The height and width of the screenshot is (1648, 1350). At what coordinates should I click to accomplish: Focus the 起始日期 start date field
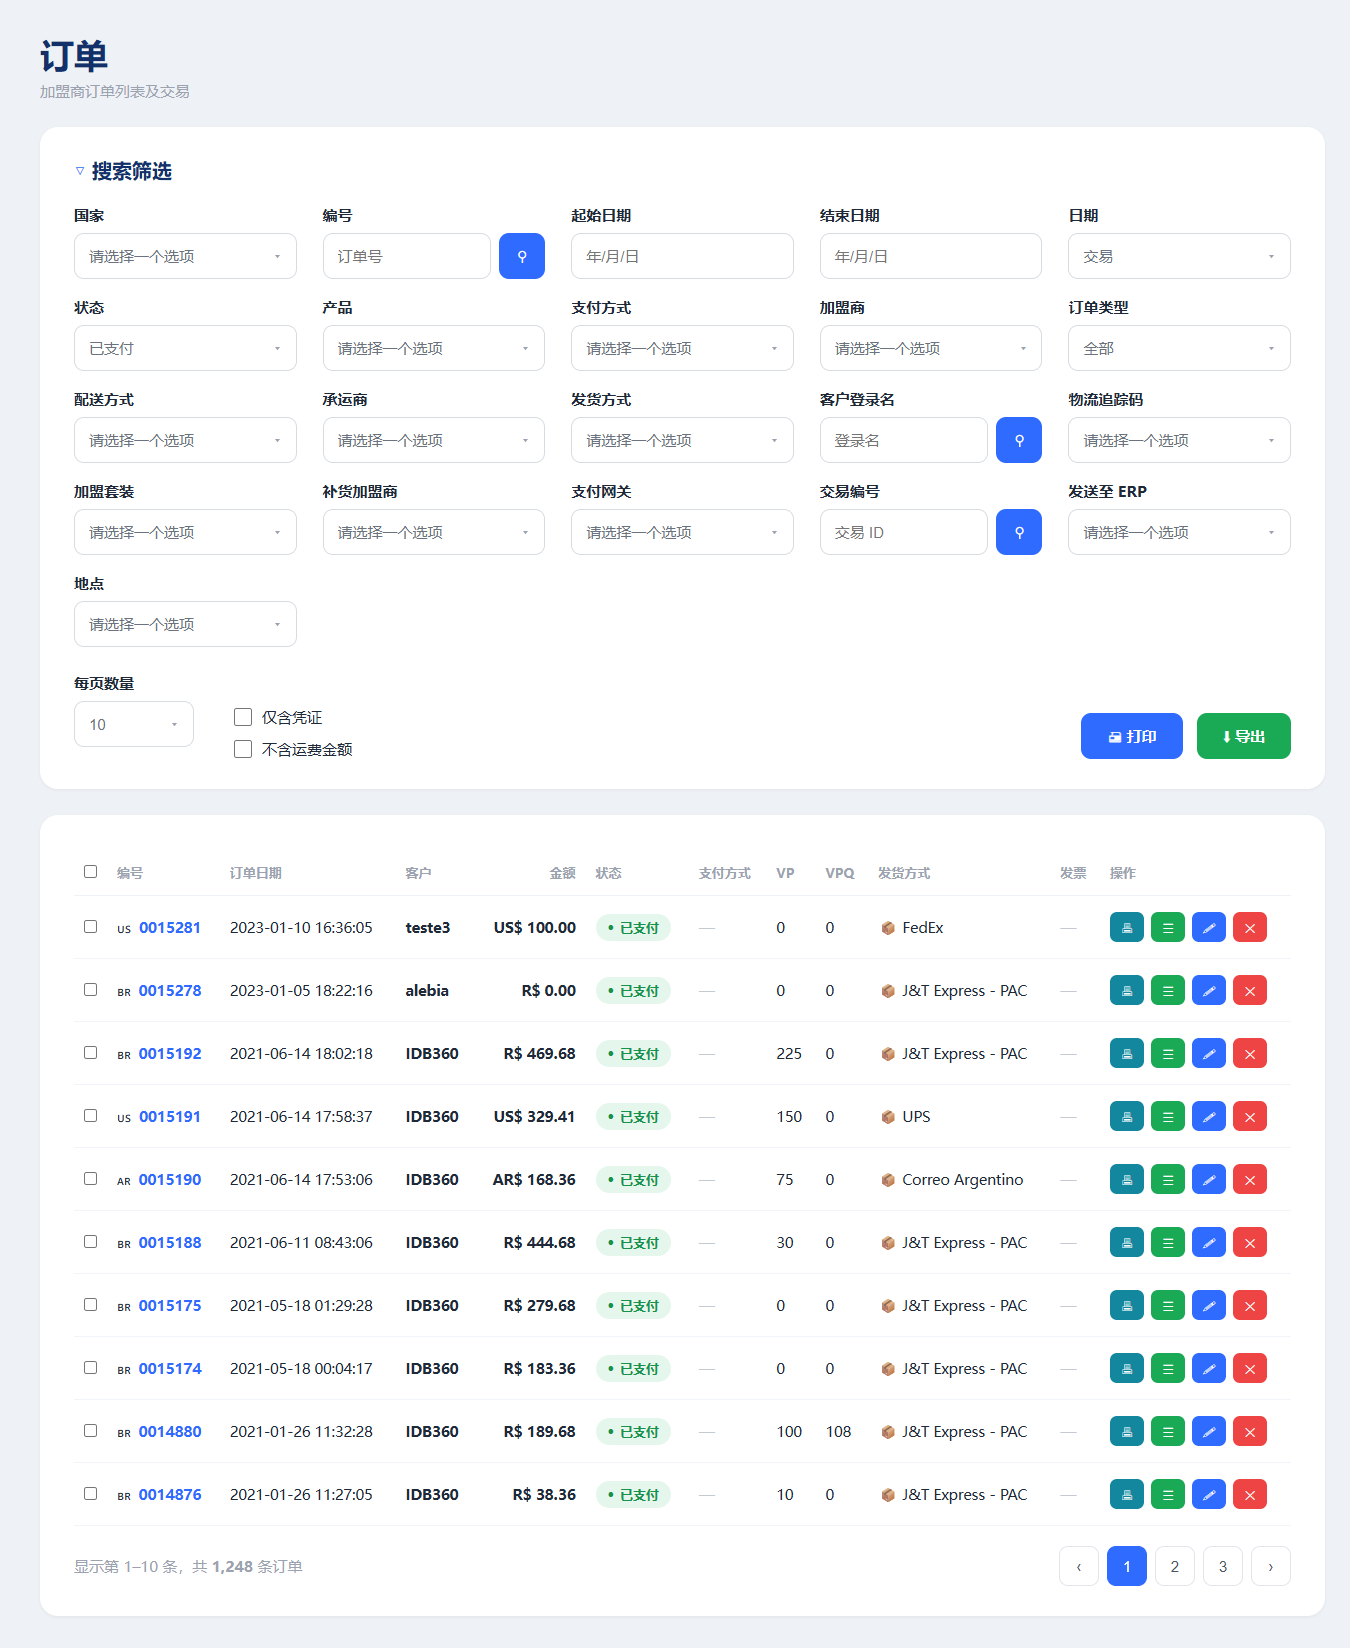pyautogui.click(x=682, y=256)
